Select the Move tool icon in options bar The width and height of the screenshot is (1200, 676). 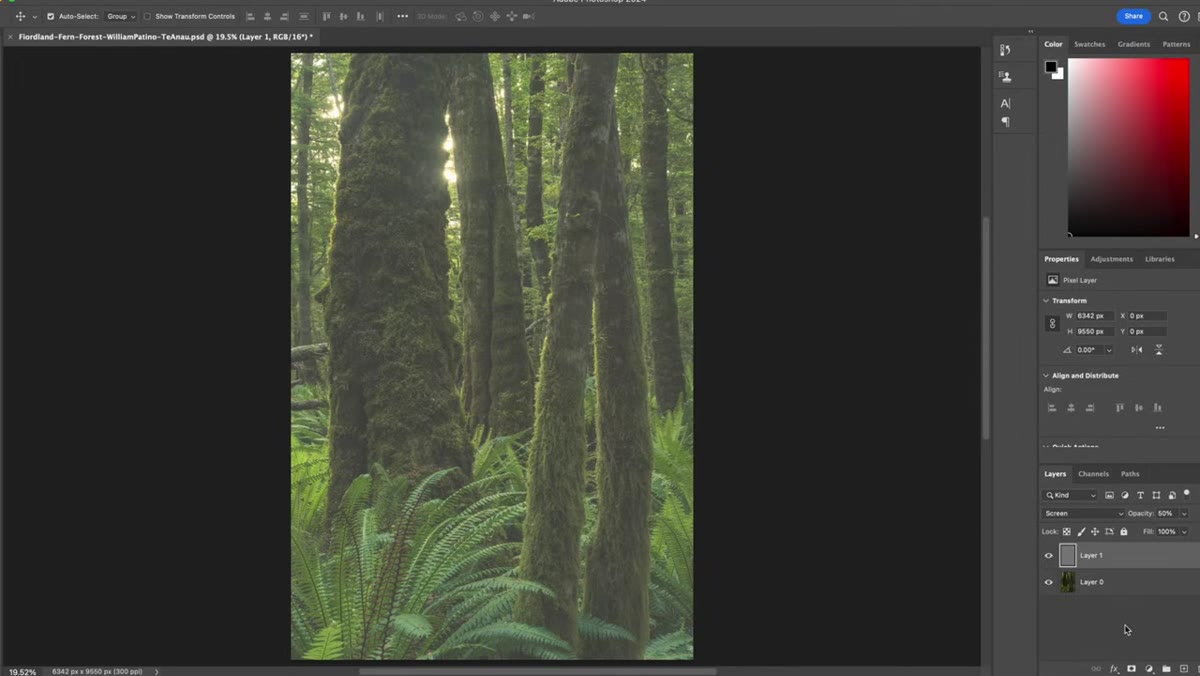click(x=20, y=16)
